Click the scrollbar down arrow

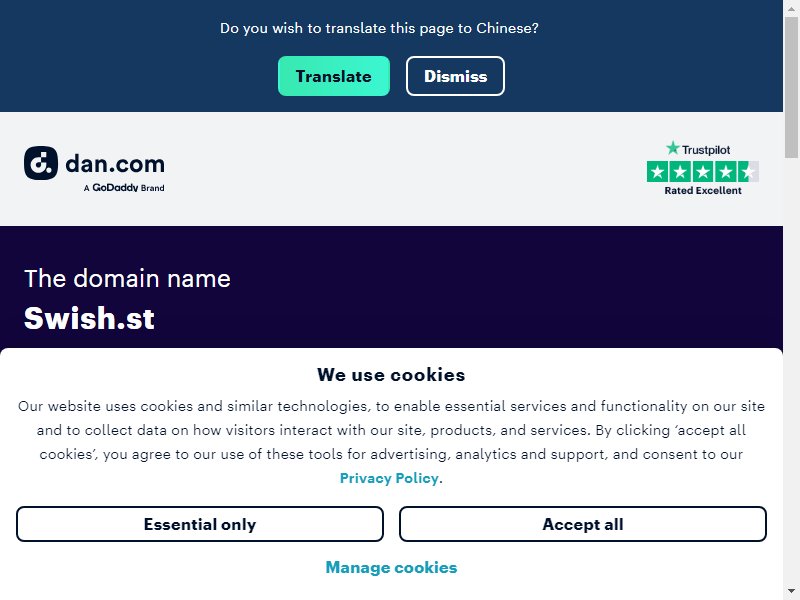(791, 592)
